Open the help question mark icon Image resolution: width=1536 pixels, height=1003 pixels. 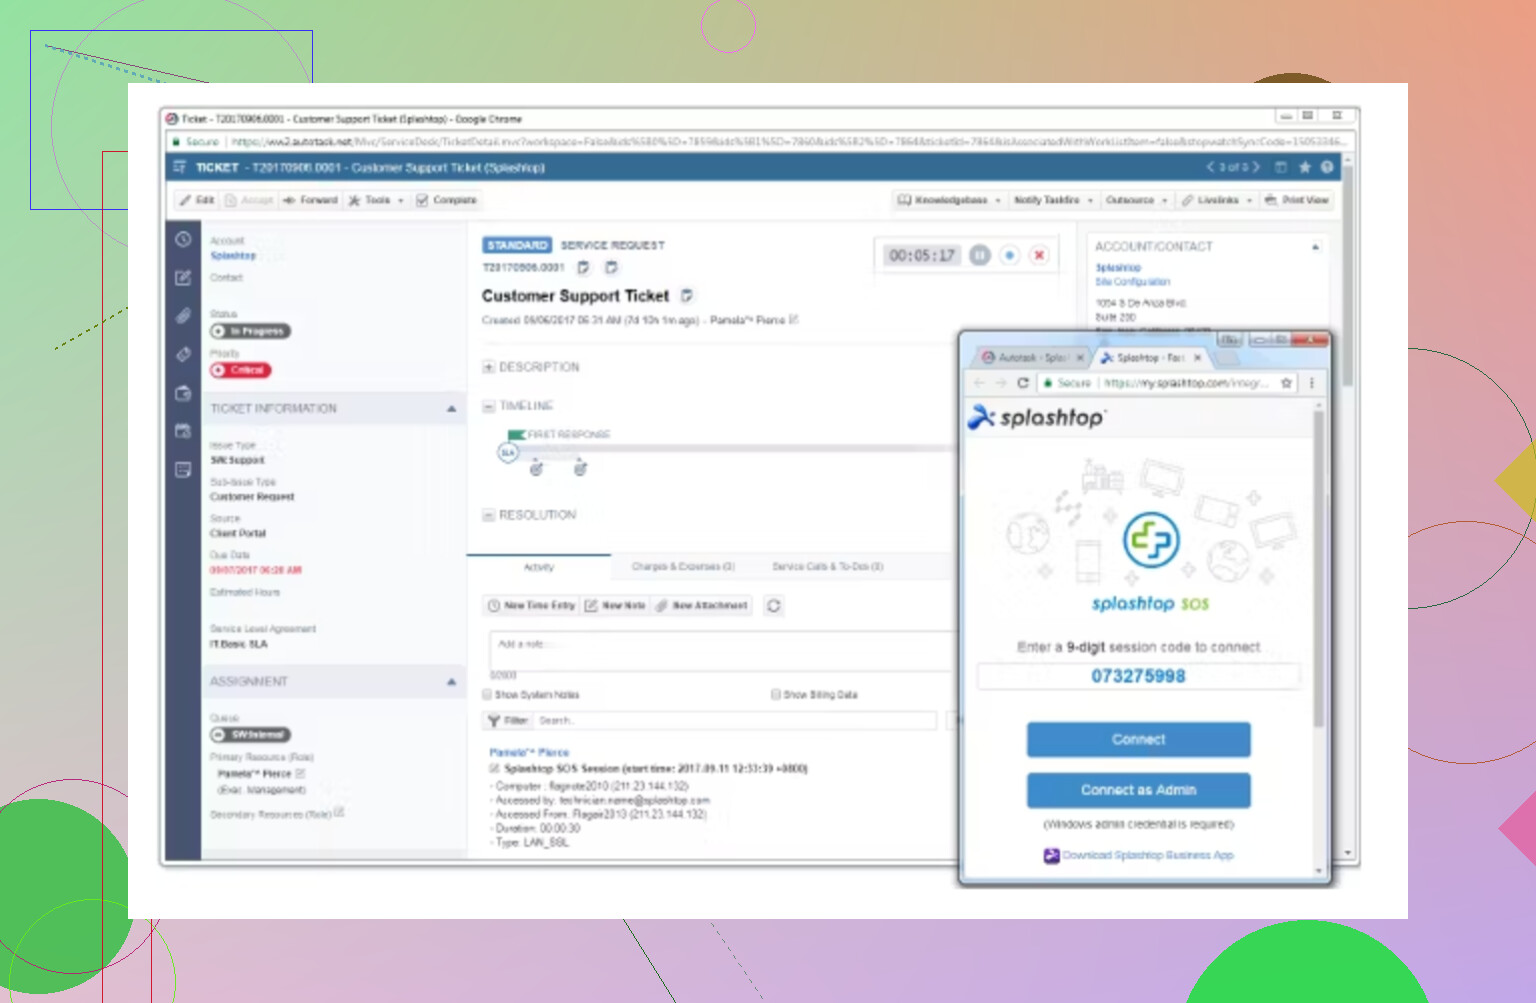tap(1327, 168)
